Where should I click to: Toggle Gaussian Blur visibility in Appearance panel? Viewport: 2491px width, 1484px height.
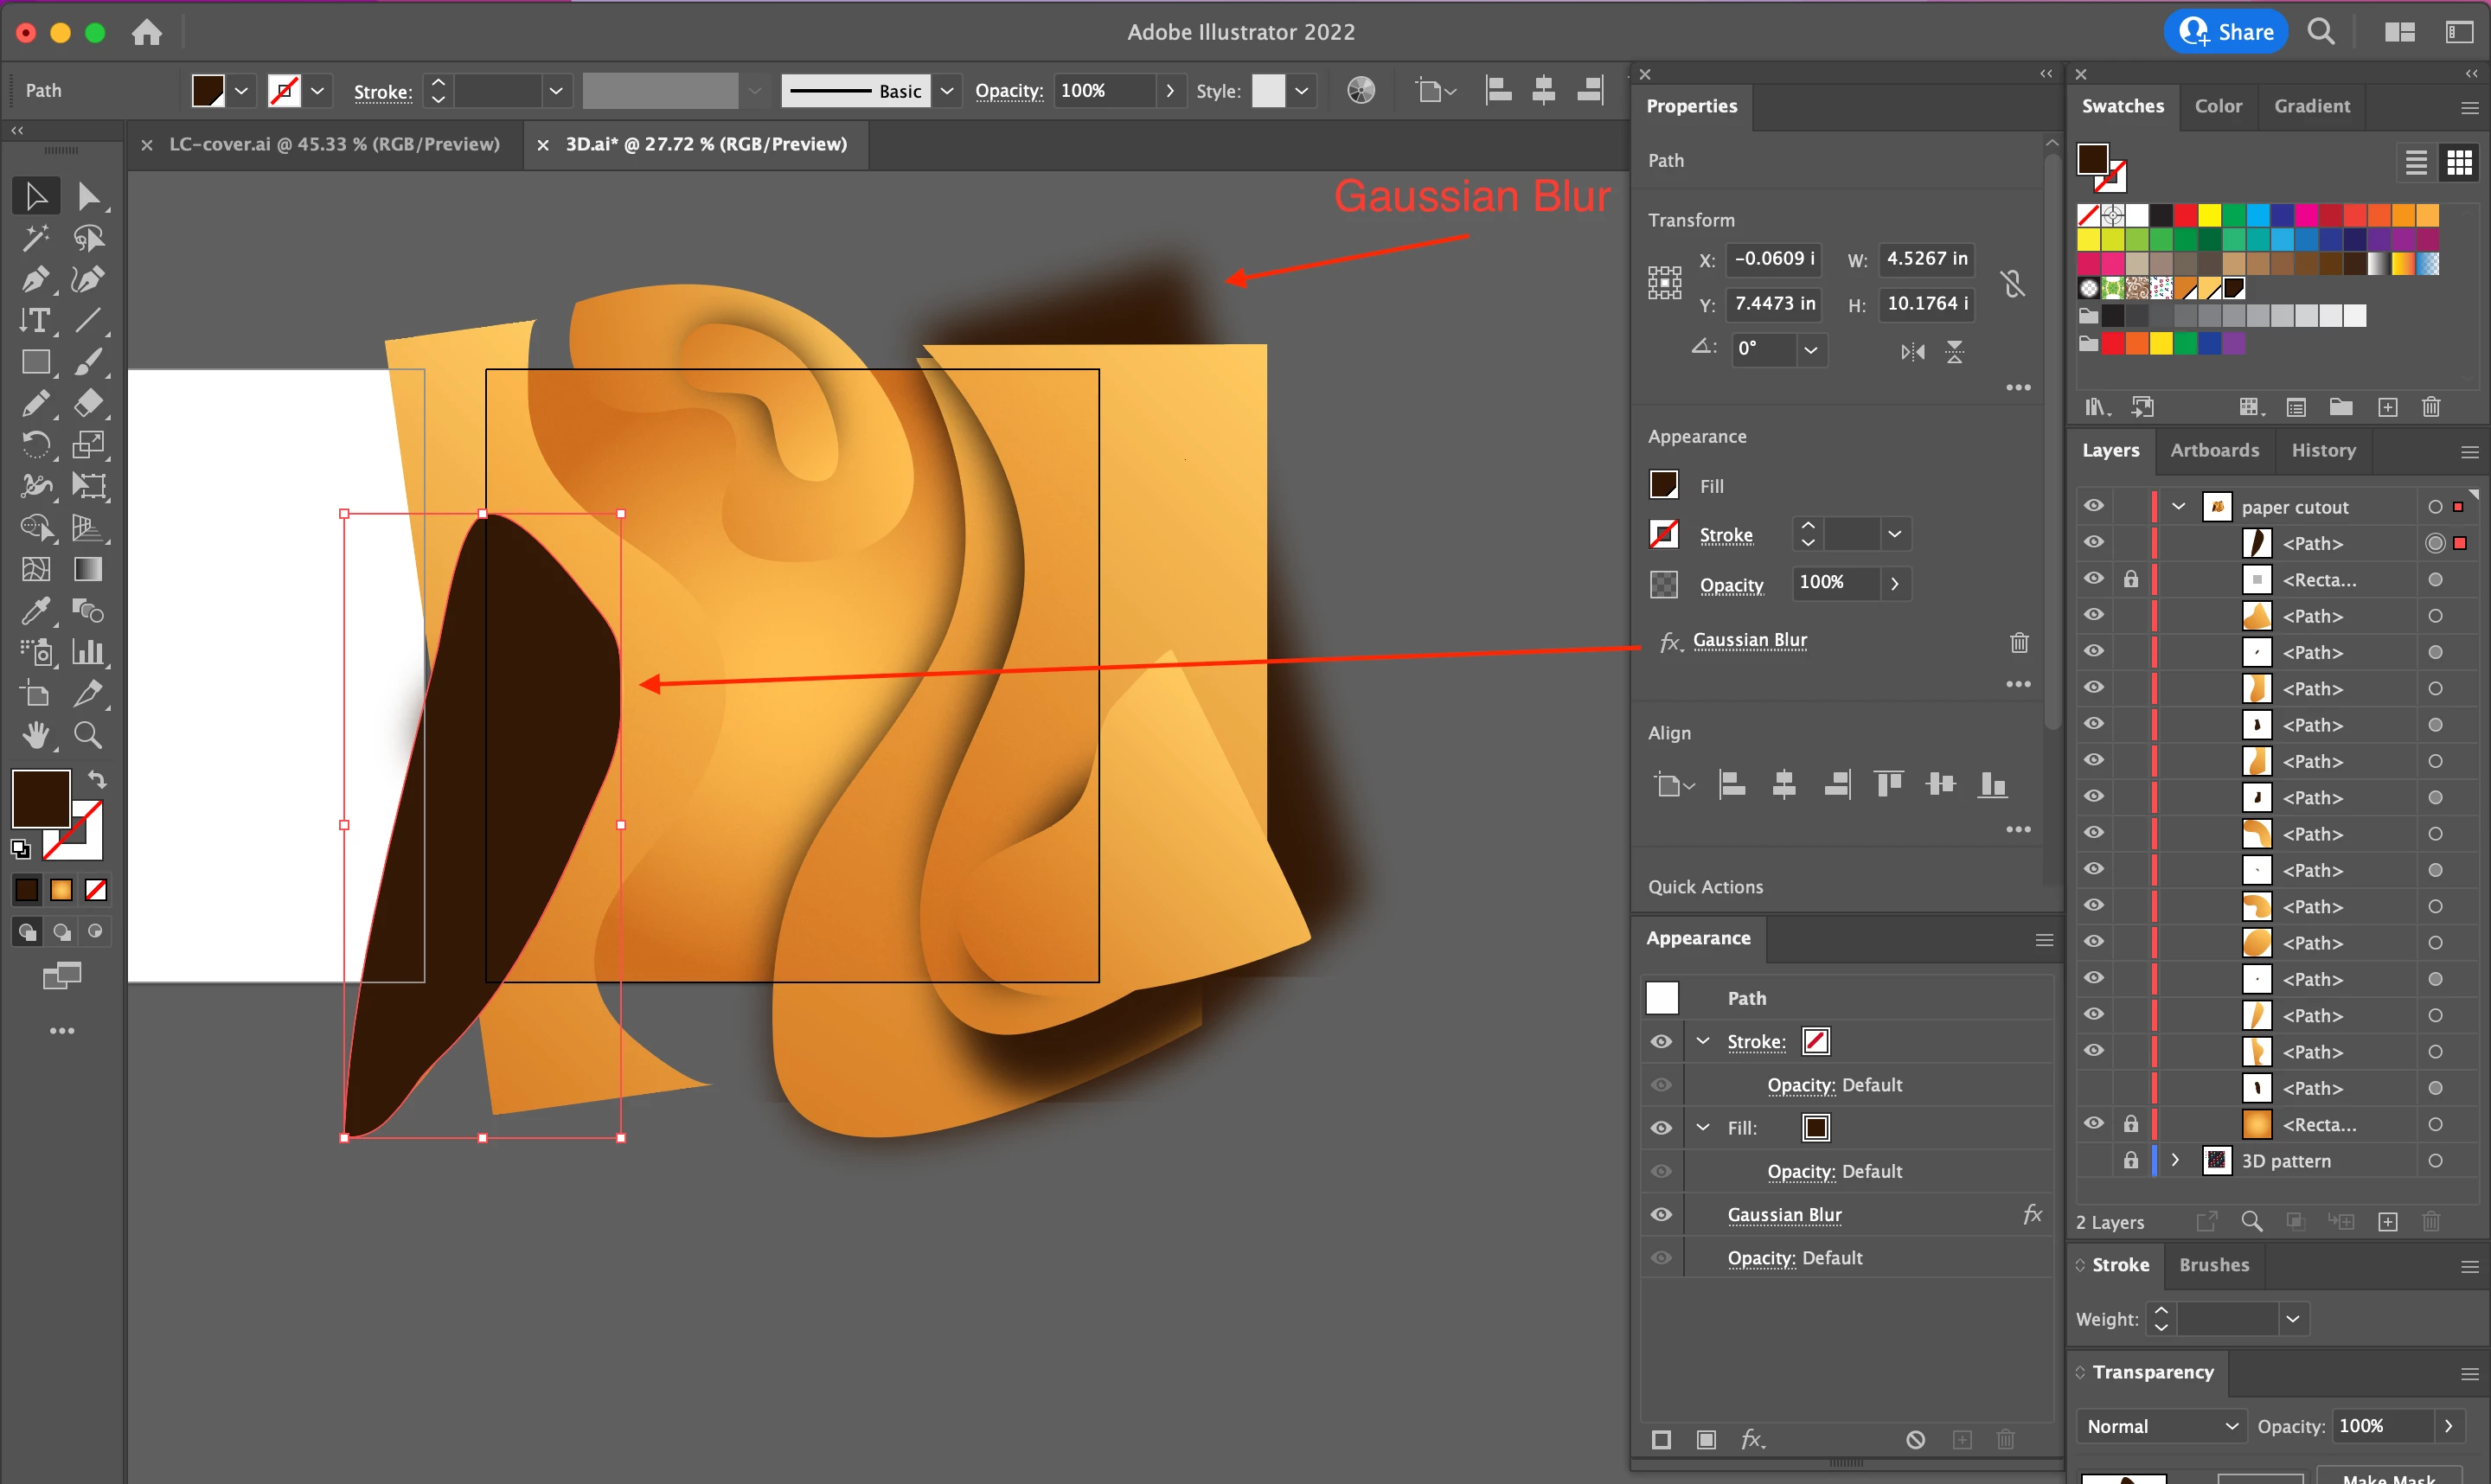[1661, 1214]
